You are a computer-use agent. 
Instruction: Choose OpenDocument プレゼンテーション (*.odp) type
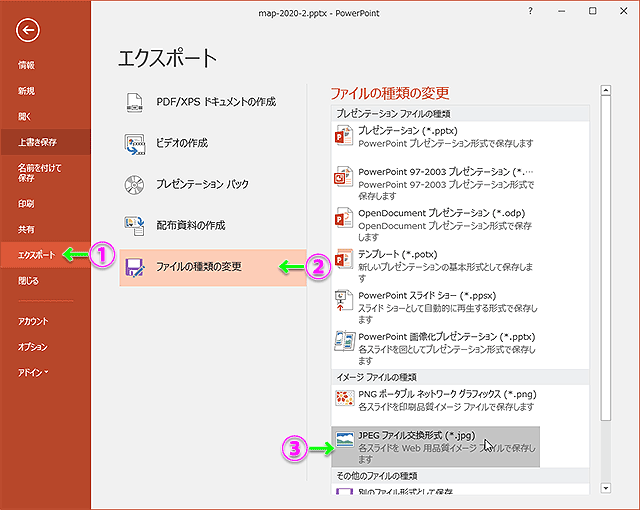click(x=436, y=225)
